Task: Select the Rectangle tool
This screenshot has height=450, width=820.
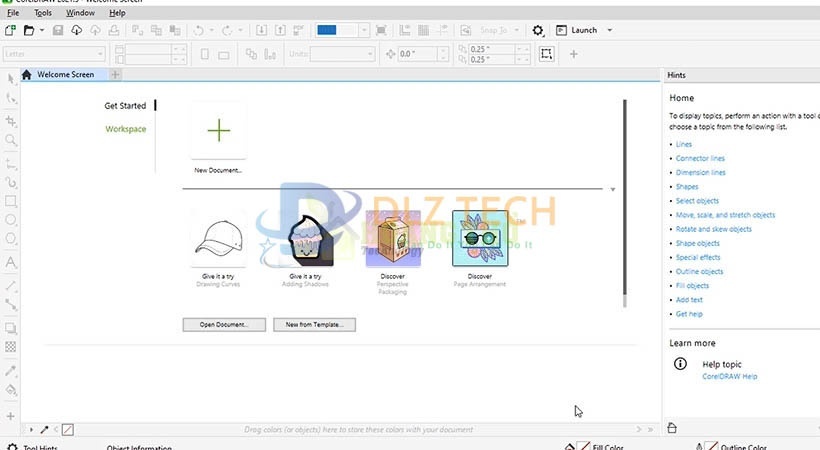Action: click(x=11, y=201)
